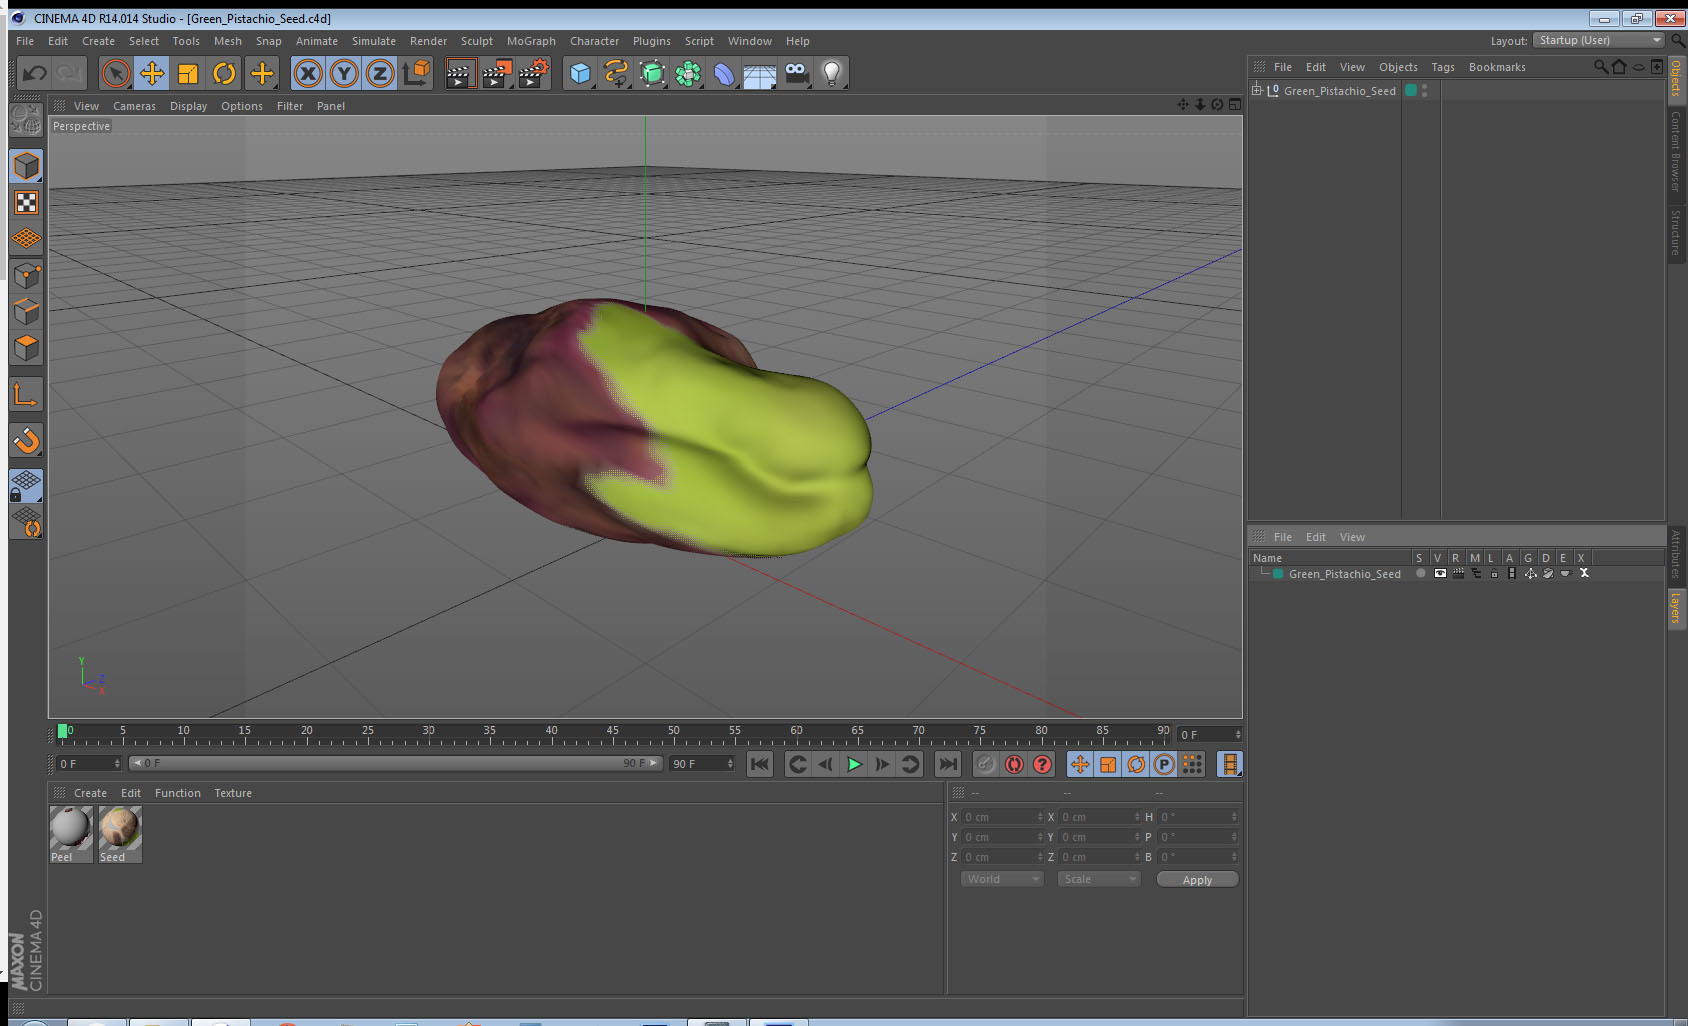Image resolution: width=1688 pixels, height=1026 pixels.
Task: Toggle Locked Workplane icon
Action: point(26,485)
